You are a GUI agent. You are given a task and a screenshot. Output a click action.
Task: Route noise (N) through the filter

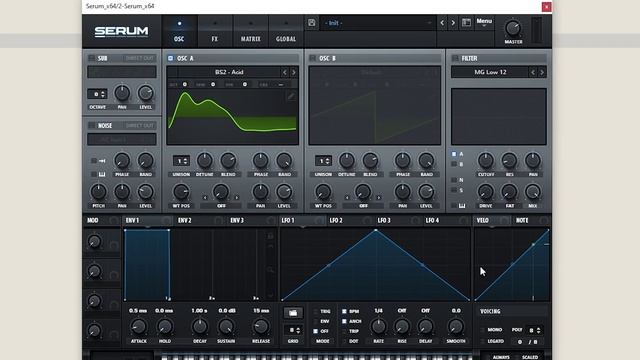click(454, 180)
